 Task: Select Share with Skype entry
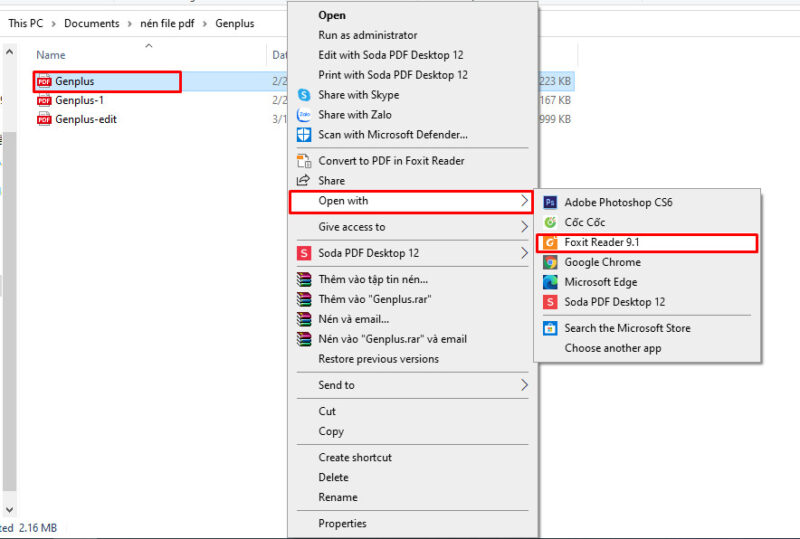point(359,95)
